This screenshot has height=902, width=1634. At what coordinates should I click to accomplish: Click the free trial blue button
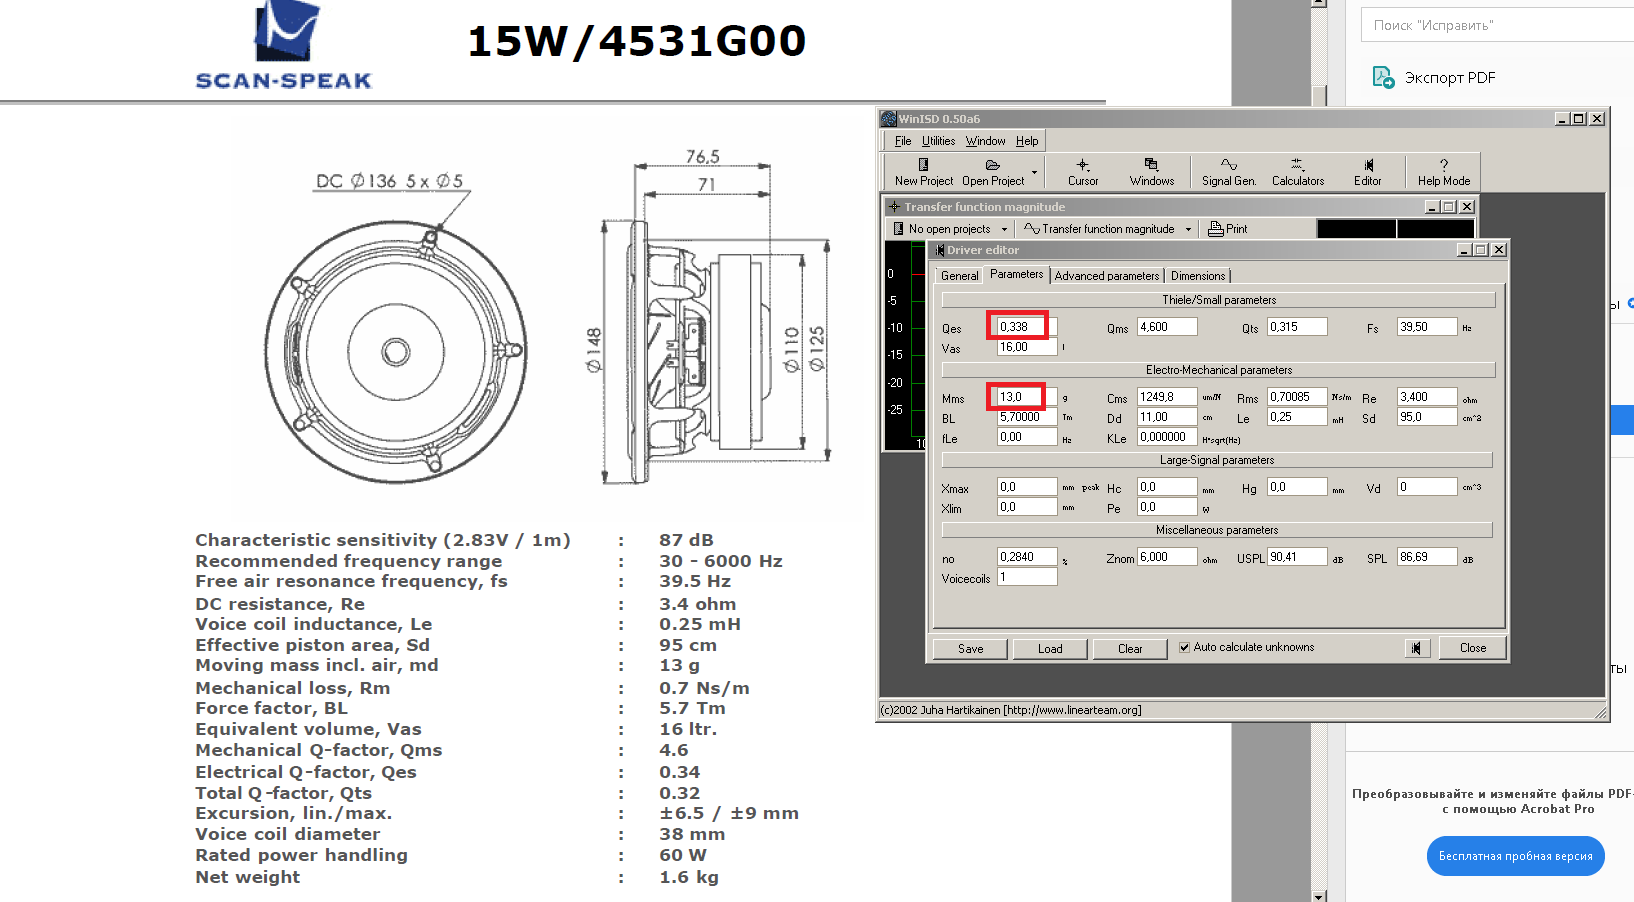(1515, 856)
